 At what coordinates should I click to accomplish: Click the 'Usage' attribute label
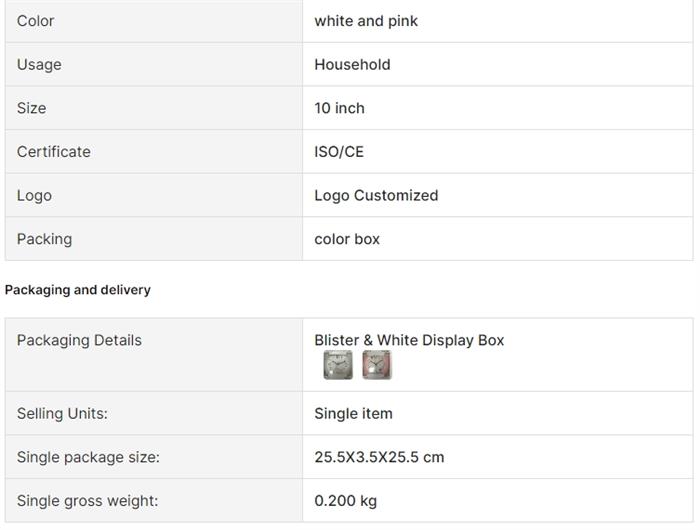pyautogui.click(x=39, y=64)
